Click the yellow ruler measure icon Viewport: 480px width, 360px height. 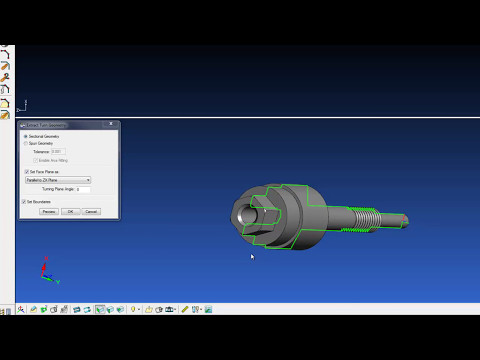pyautogui.click(x=185, y=309)
